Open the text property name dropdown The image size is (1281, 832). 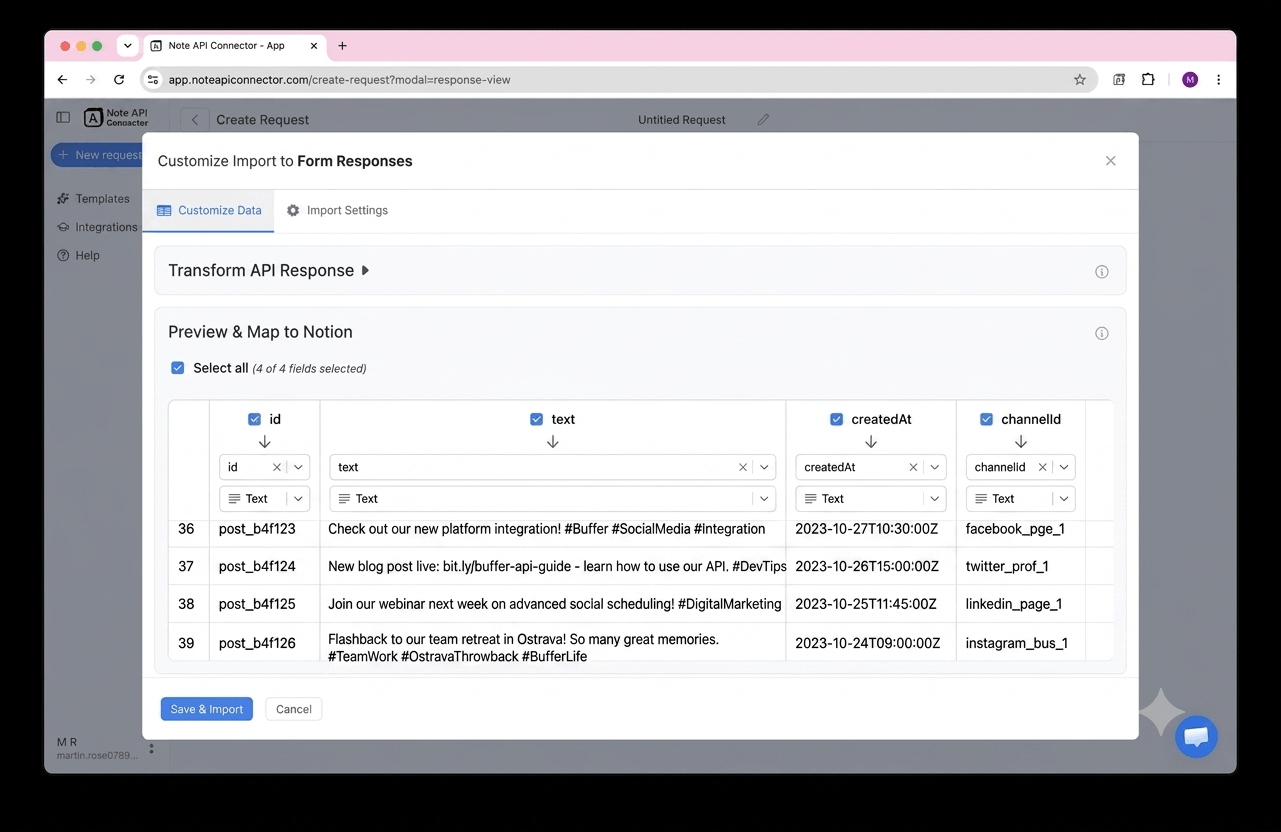(765, 467)
